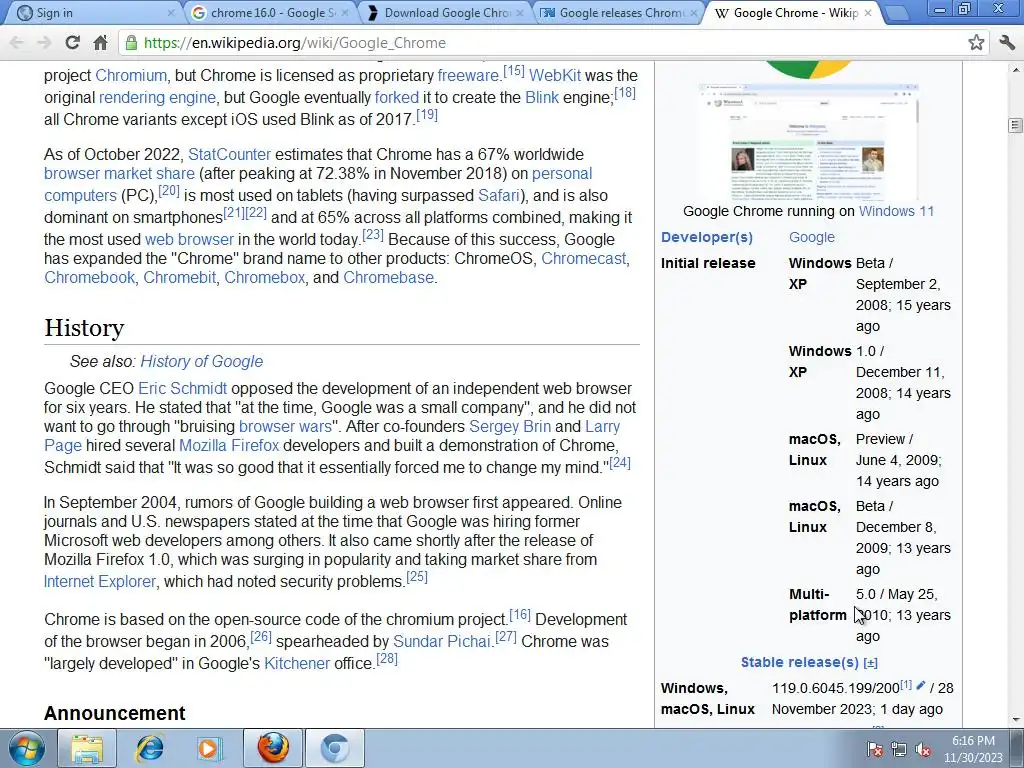This screenshot has height=768, width=1024.
Task: Click the muted volume tray icon
Action: (x=923, y=749)
